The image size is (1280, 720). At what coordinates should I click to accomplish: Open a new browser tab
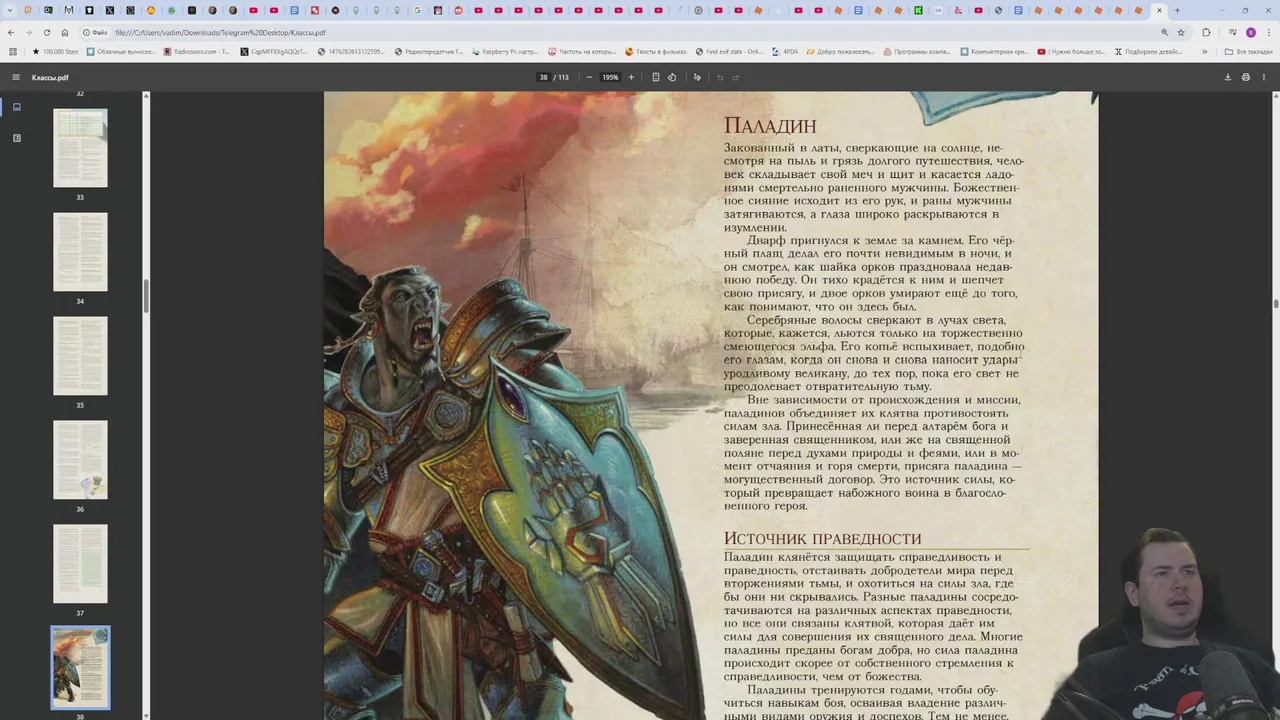[1177, 10]
